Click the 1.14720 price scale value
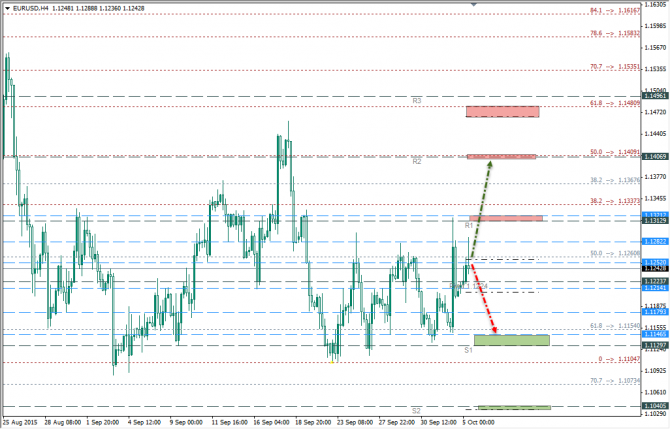 point(655,112)
